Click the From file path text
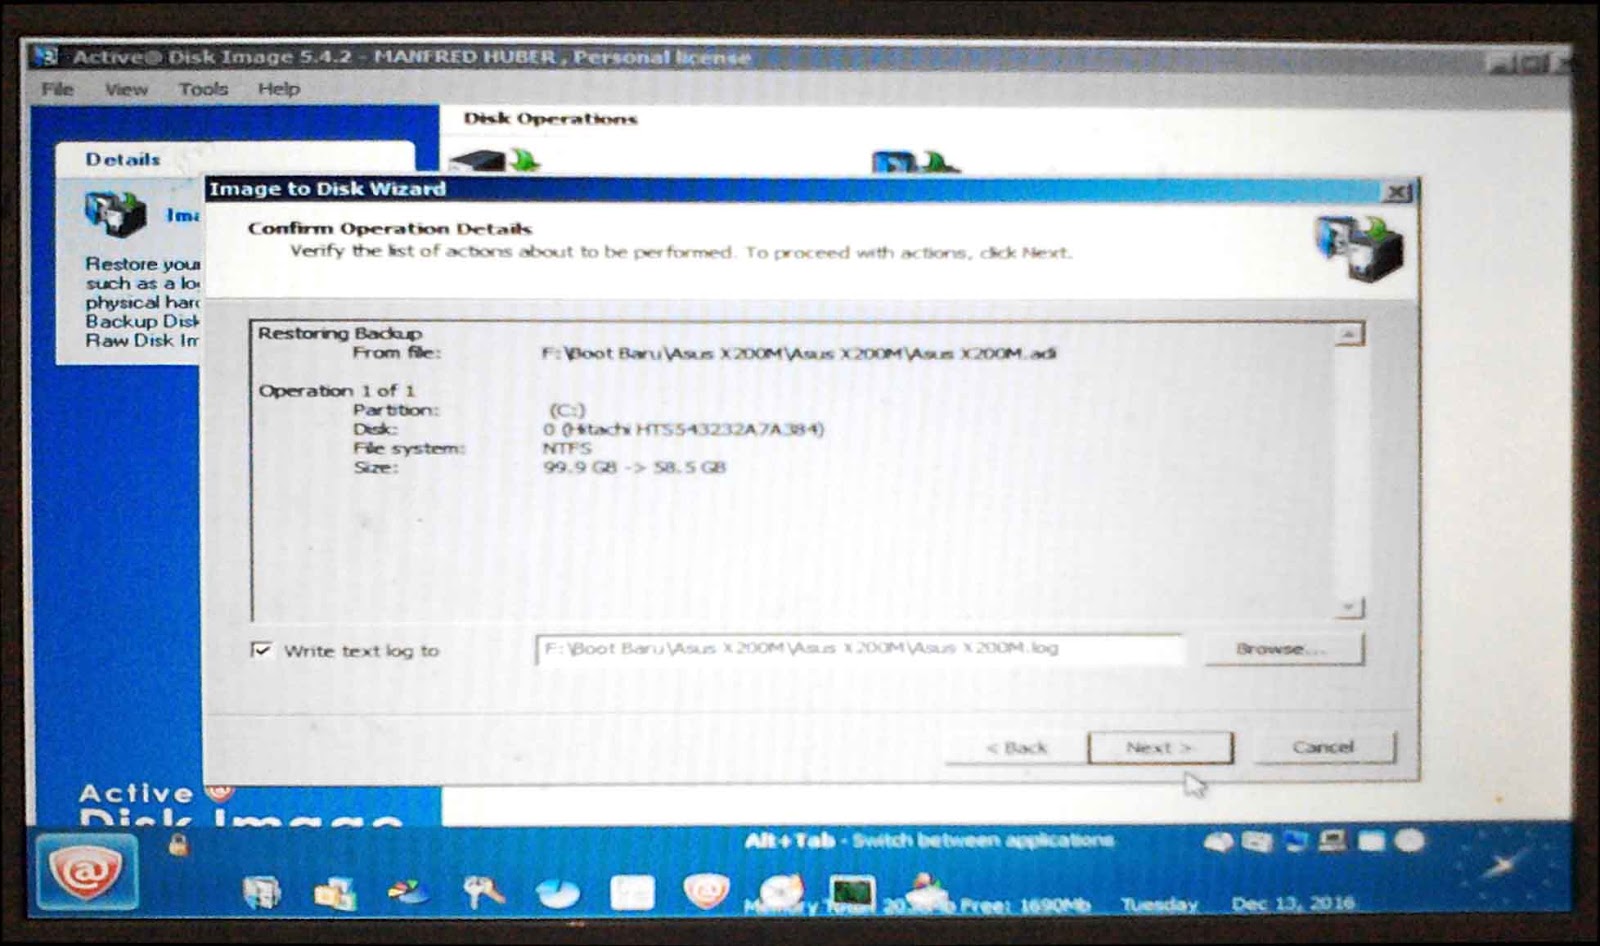1600x946 pixels. tap(798, 353)
